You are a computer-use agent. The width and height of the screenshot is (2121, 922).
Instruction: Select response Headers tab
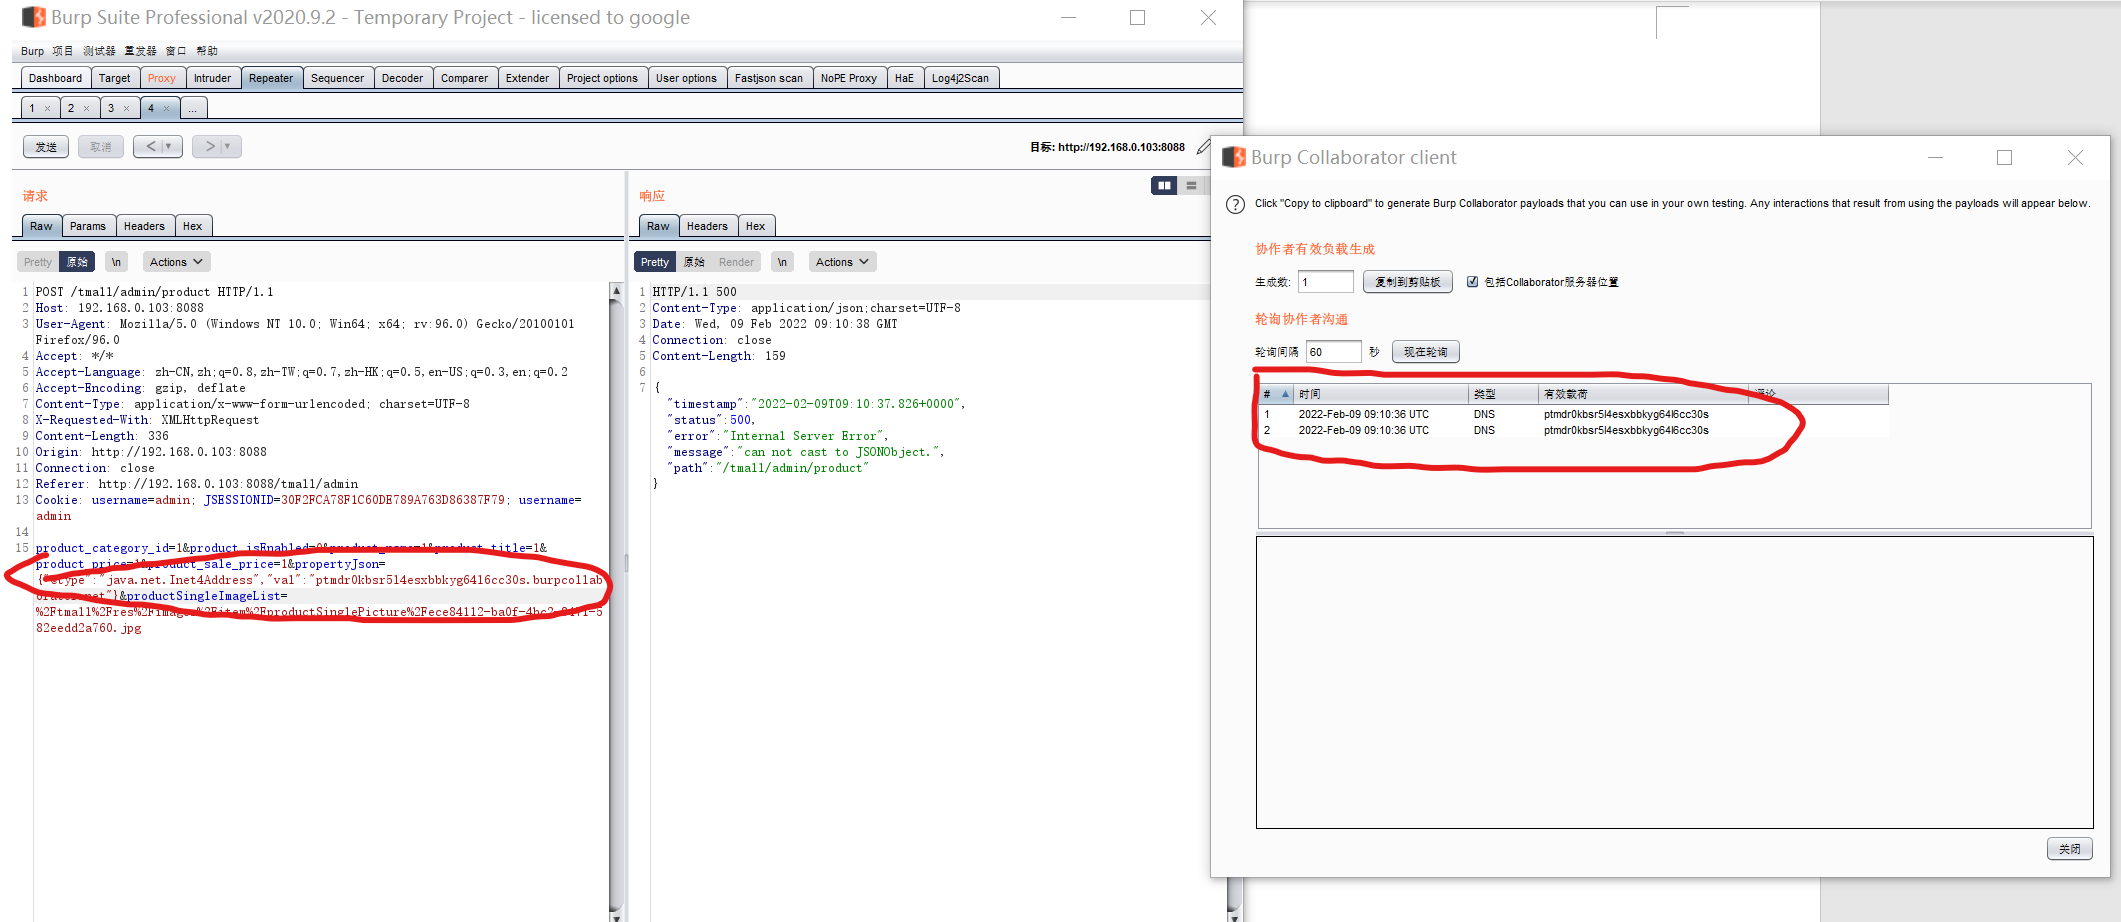click(x=707, y=226)
